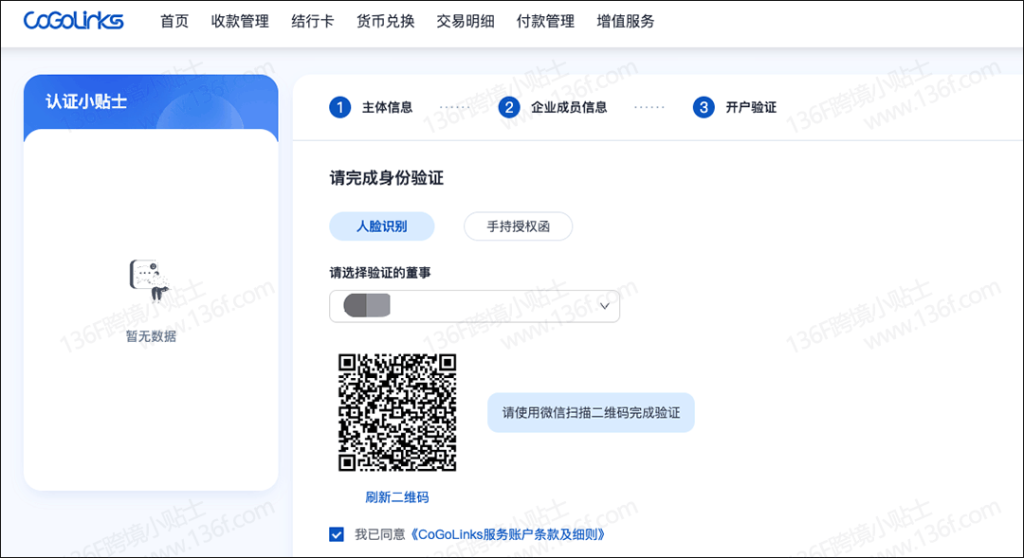Image resolution: width=1024 pixels, height=558 pixels.
Task: Refresh the QR code via 刷新二维码
Action: tap(397, 497)
